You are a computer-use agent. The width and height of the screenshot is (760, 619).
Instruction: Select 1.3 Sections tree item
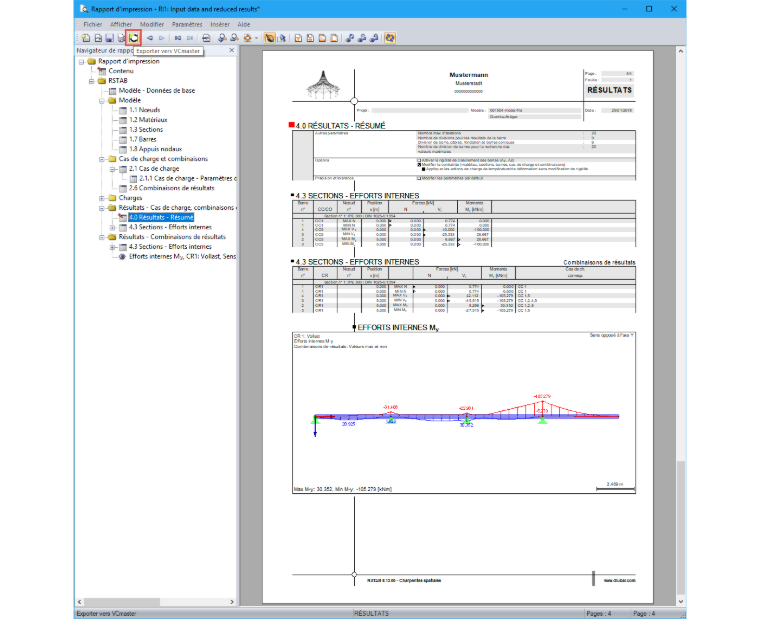(x=146, y=129)
